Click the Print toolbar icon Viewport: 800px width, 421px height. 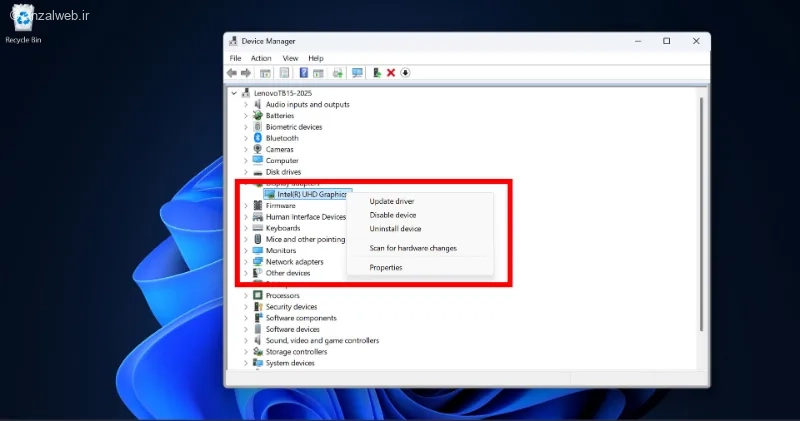click(x=337, y=73)
